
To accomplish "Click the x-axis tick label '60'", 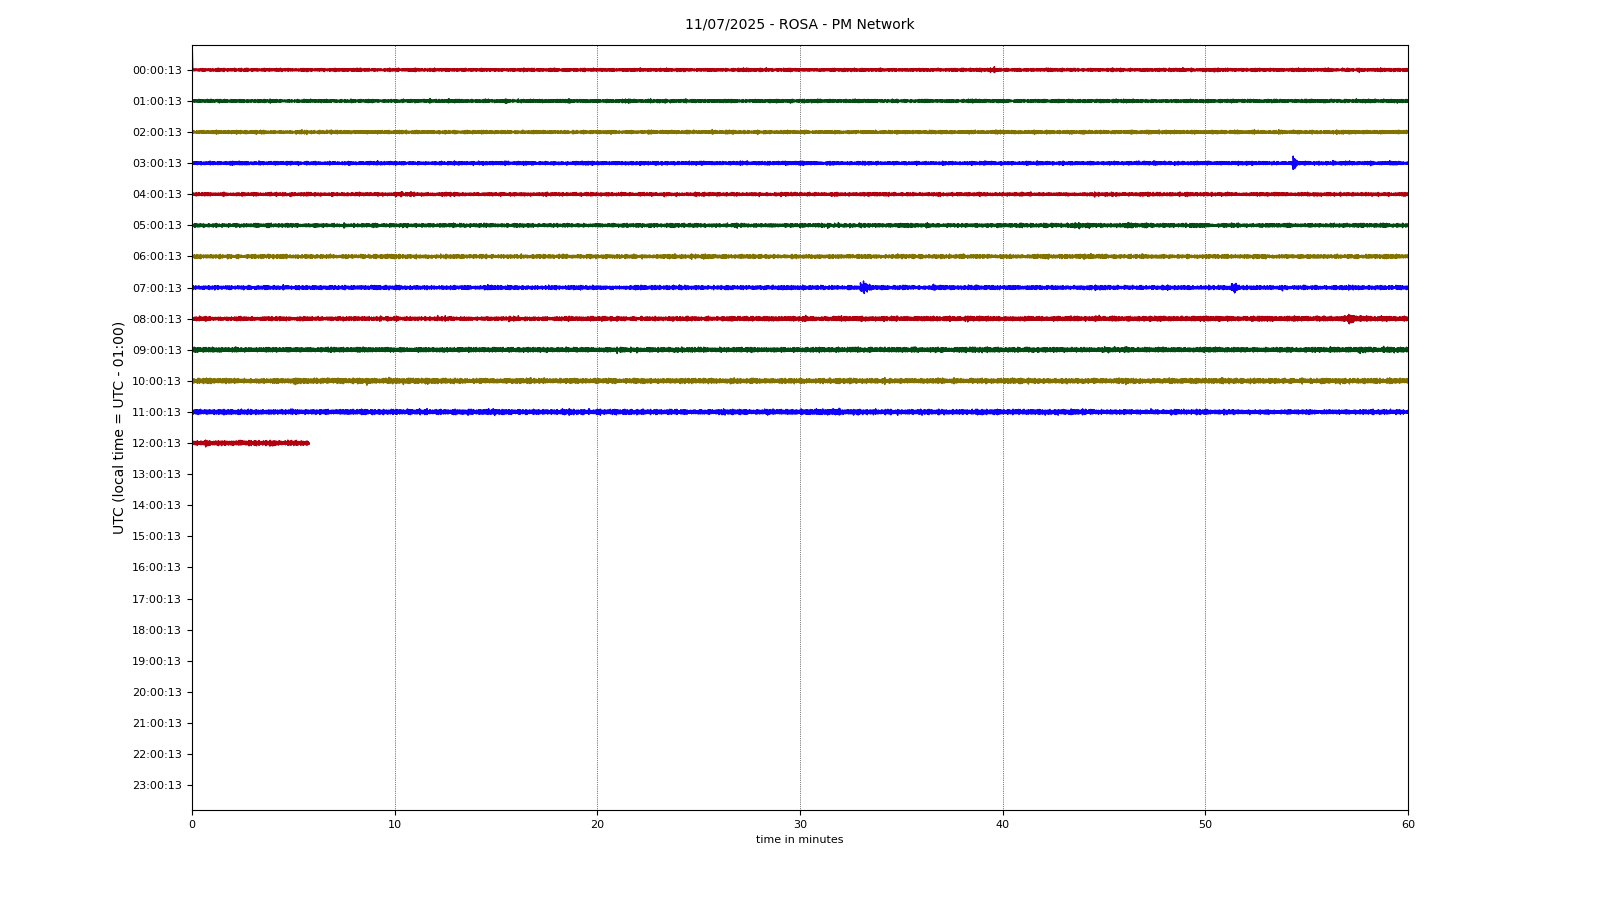I will click(1408, 824).
